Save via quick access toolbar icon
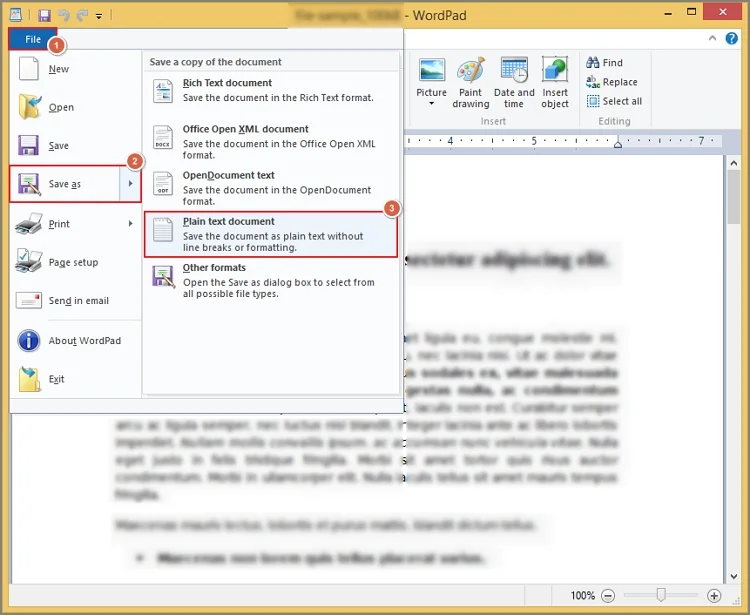Image resolution: width=750 pixels, height=615 pixels. click(44, 15)
